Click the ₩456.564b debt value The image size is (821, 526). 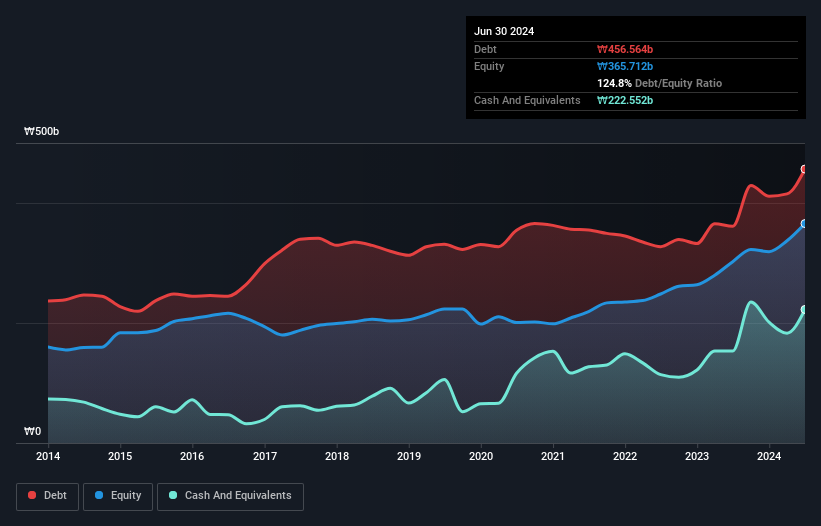point(625,49)
